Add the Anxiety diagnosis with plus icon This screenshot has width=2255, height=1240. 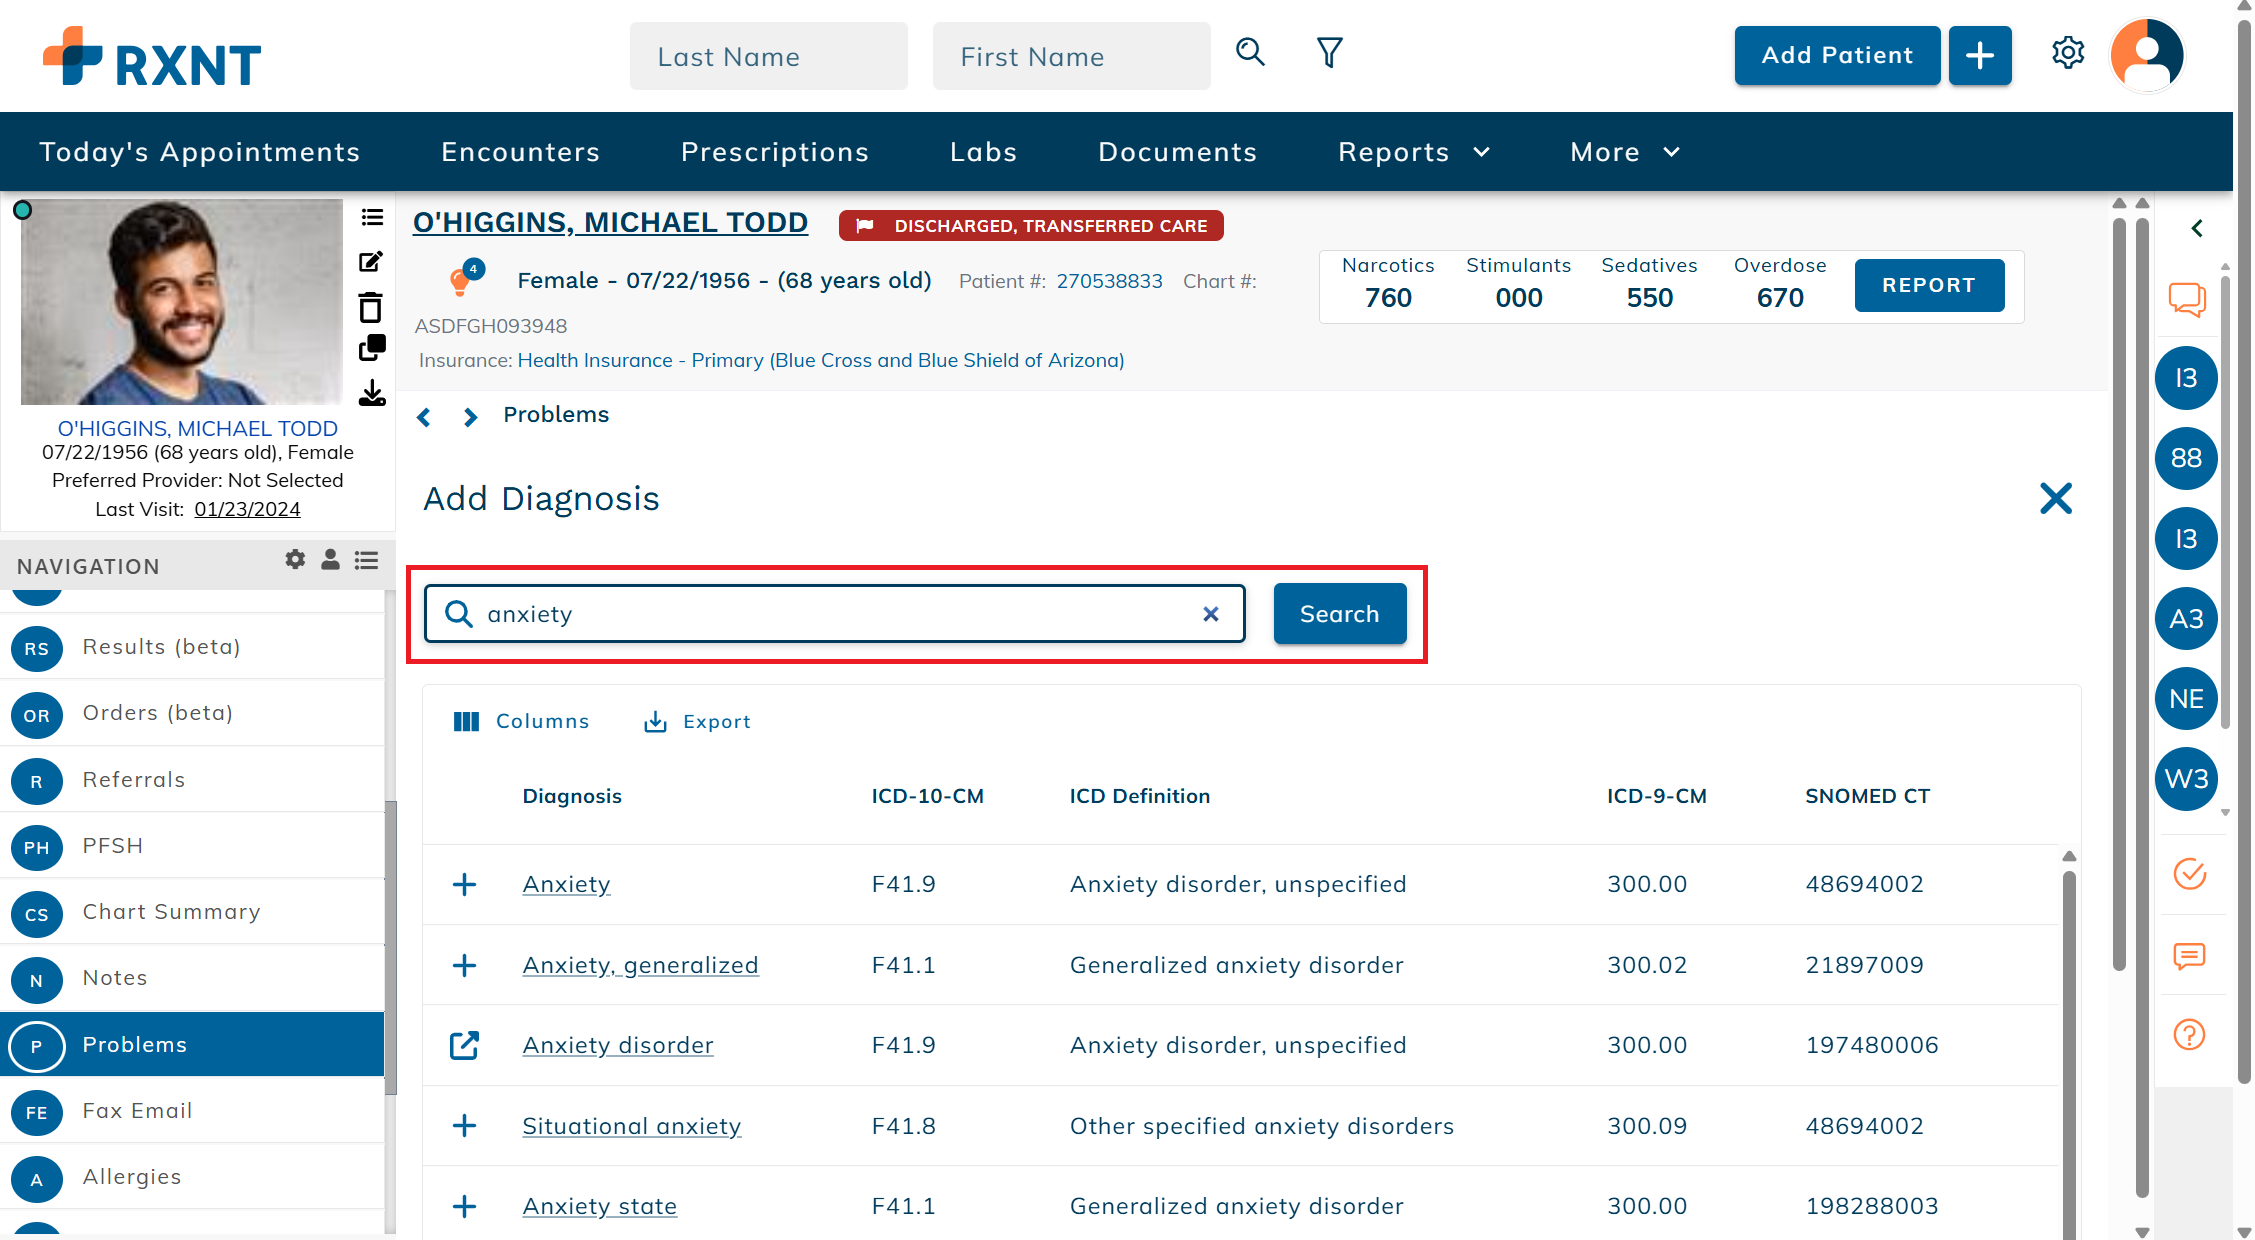click(464, 884)
